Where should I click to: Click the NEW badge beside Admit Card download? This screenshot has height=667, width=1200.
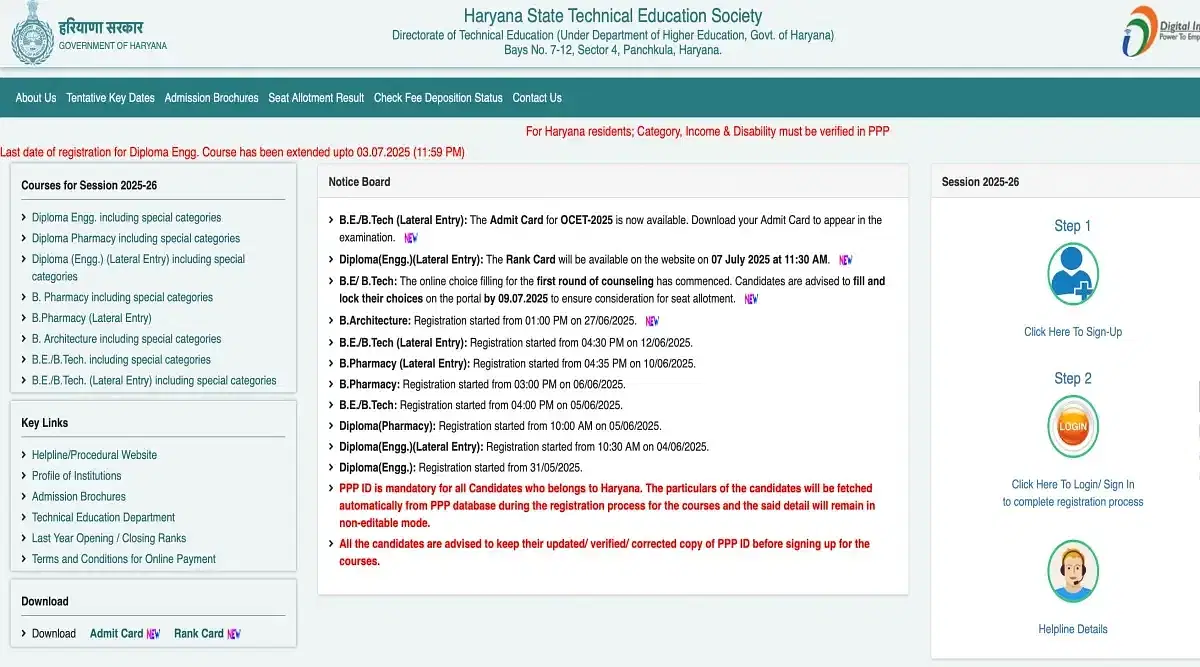click(153, 634)
